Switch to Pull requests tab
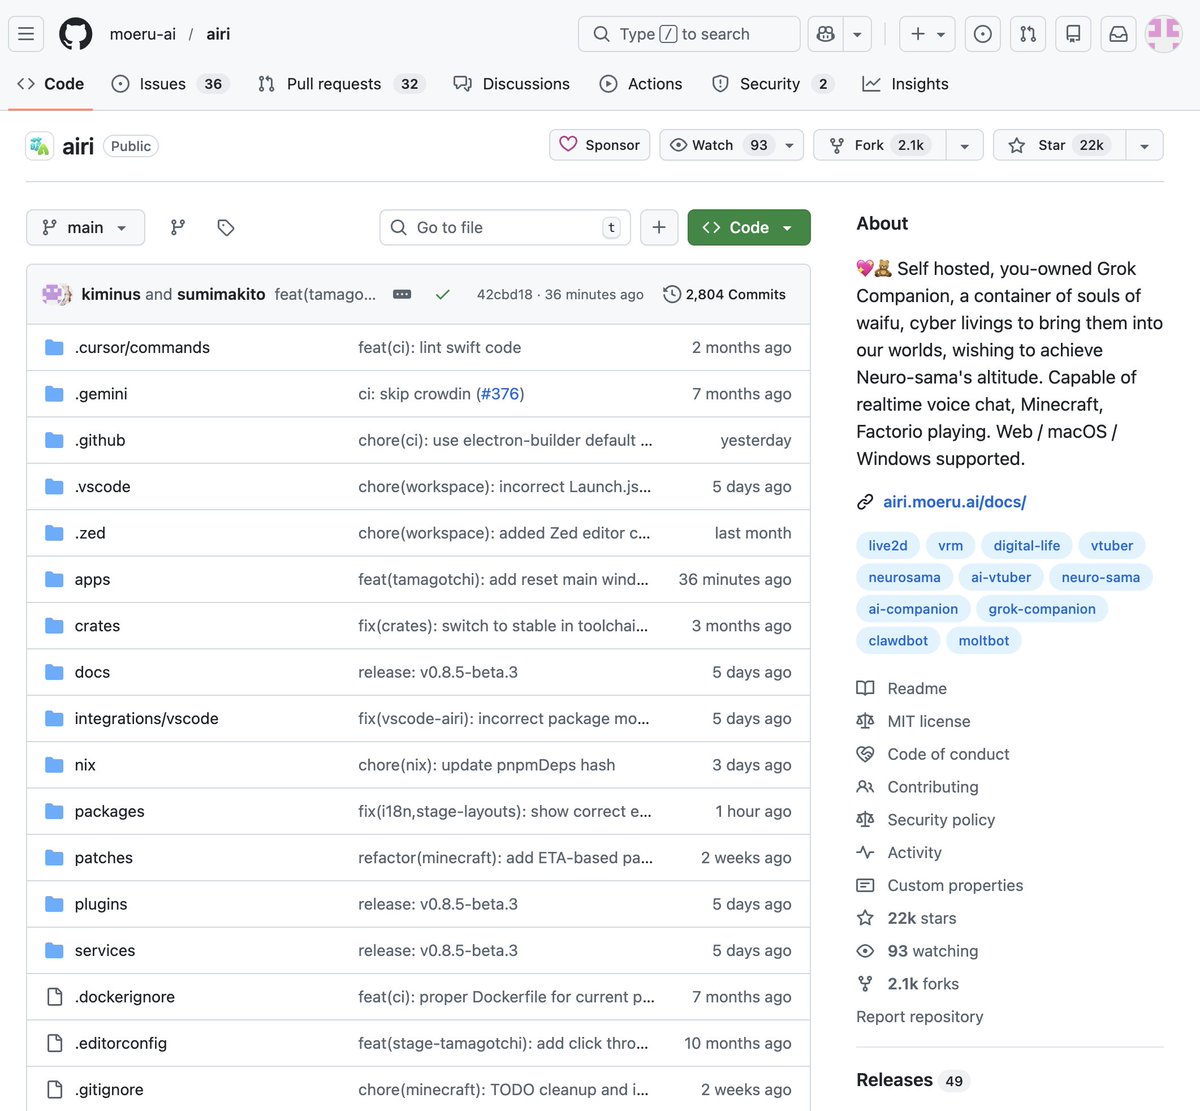The width and height of the screenshot is (1200, 1111). click(x=341, y=84)
